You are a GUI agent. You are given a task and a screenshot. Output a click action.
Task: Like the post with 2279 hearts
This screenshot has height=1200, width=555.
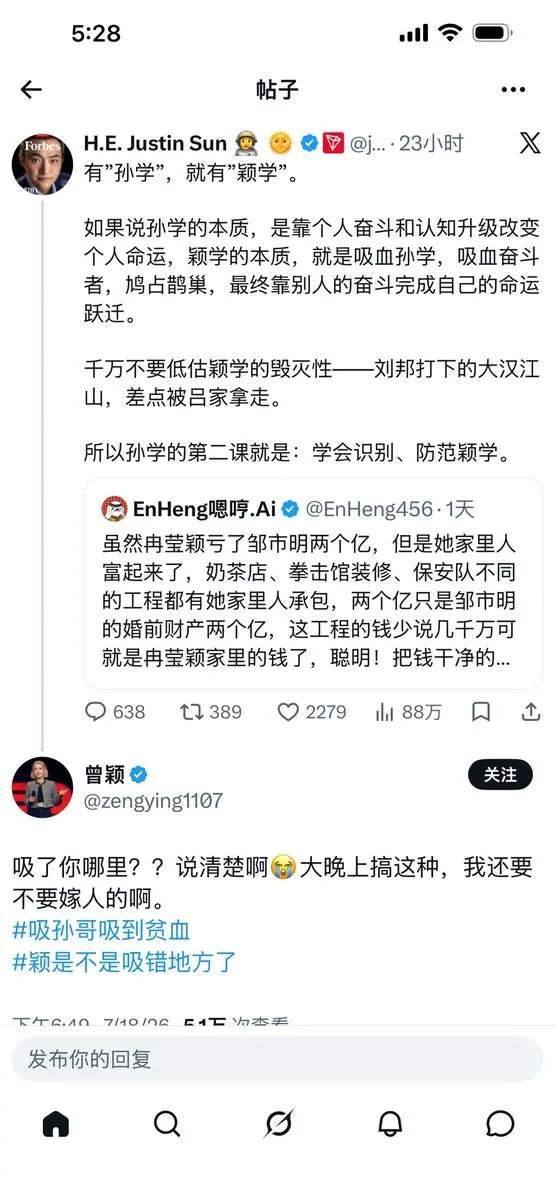(x=311, y=712)
